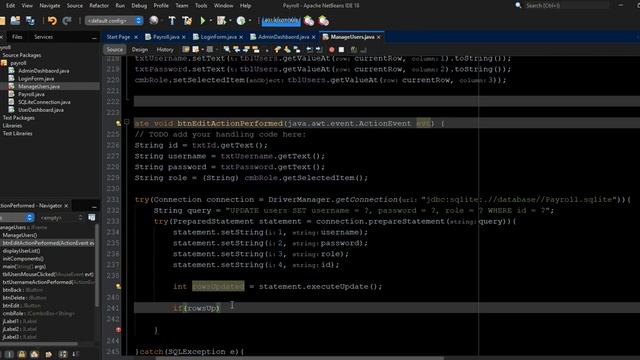The image size is (640, 360).
Task: Stop macro recording with the square icon
Action: point(342,50)
